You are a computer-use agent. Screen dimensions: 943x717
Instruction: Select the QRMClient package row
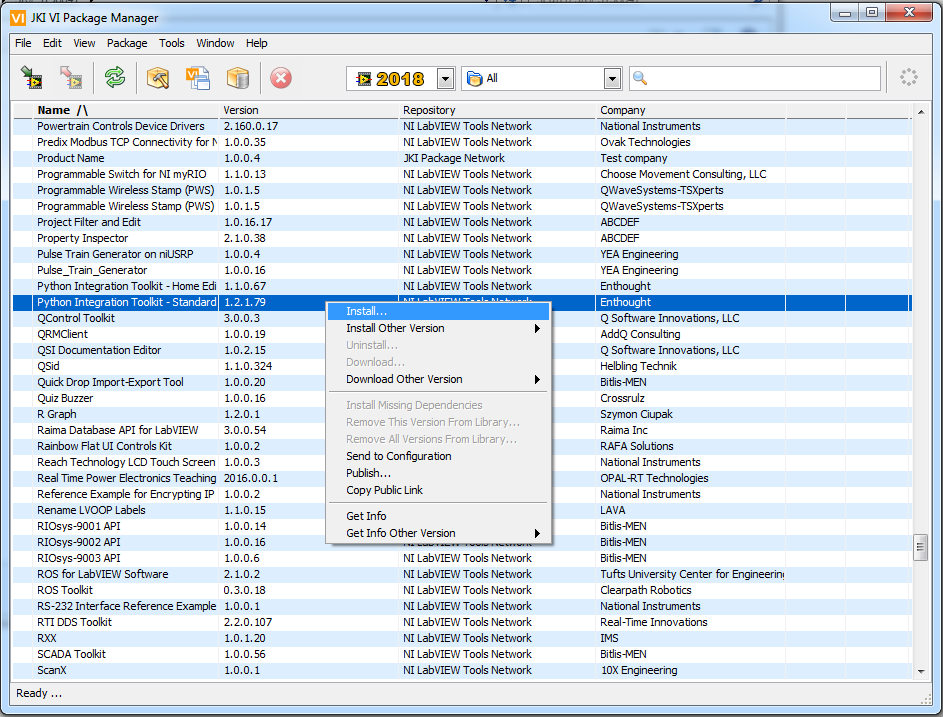tap(168, 334)
